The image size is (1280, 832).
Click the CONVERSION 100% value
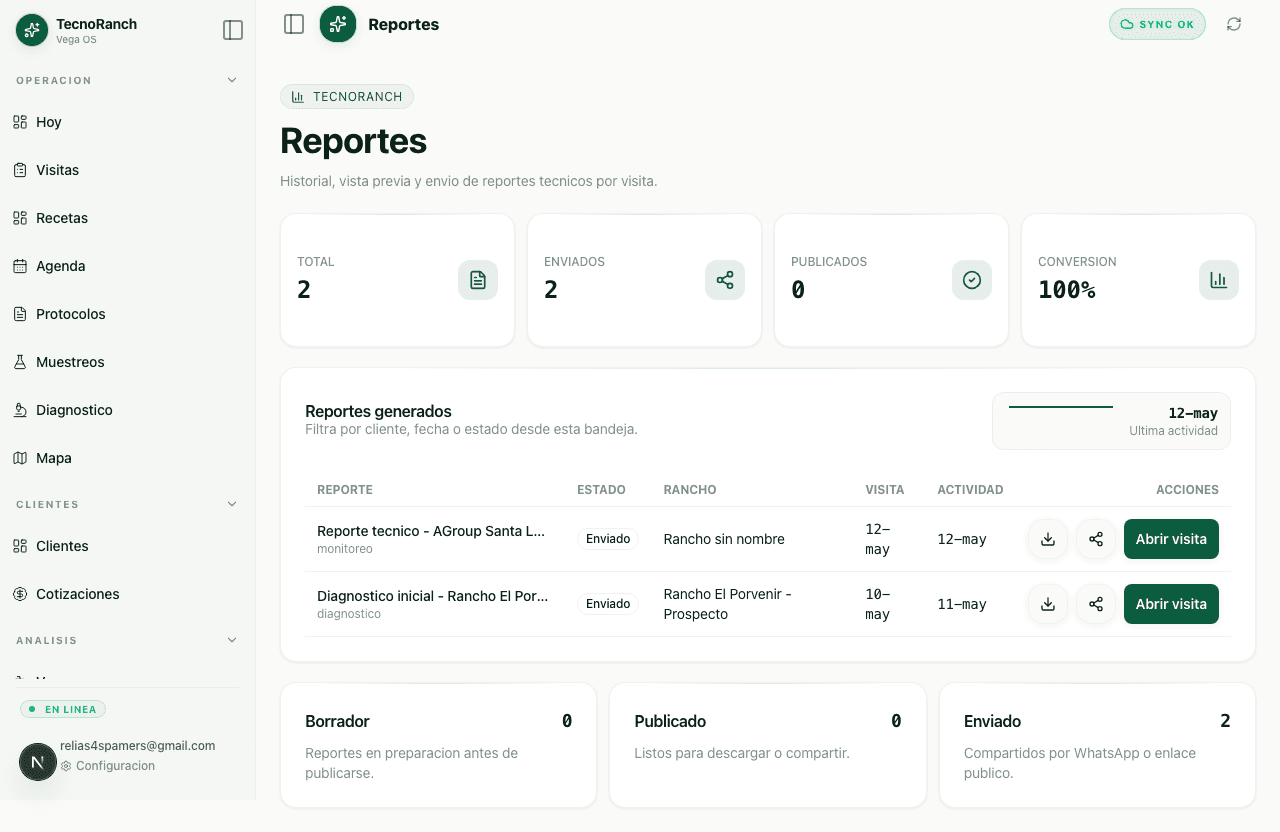coord(1067,290)
